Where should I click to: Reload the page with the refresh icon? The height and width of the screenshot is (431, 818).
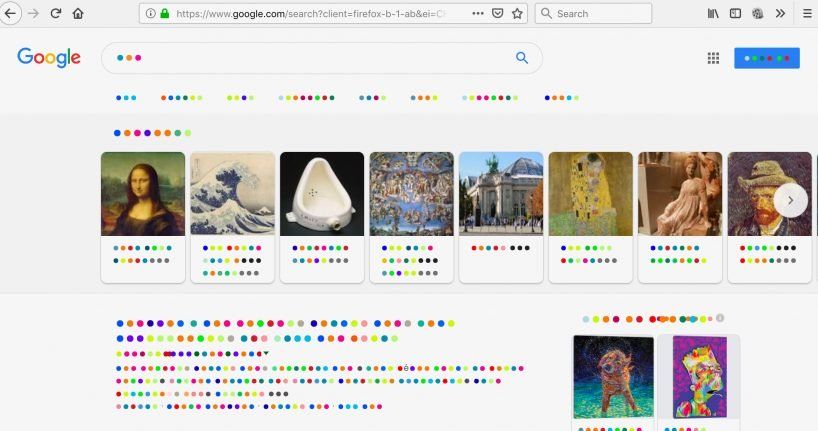(56, 14)
